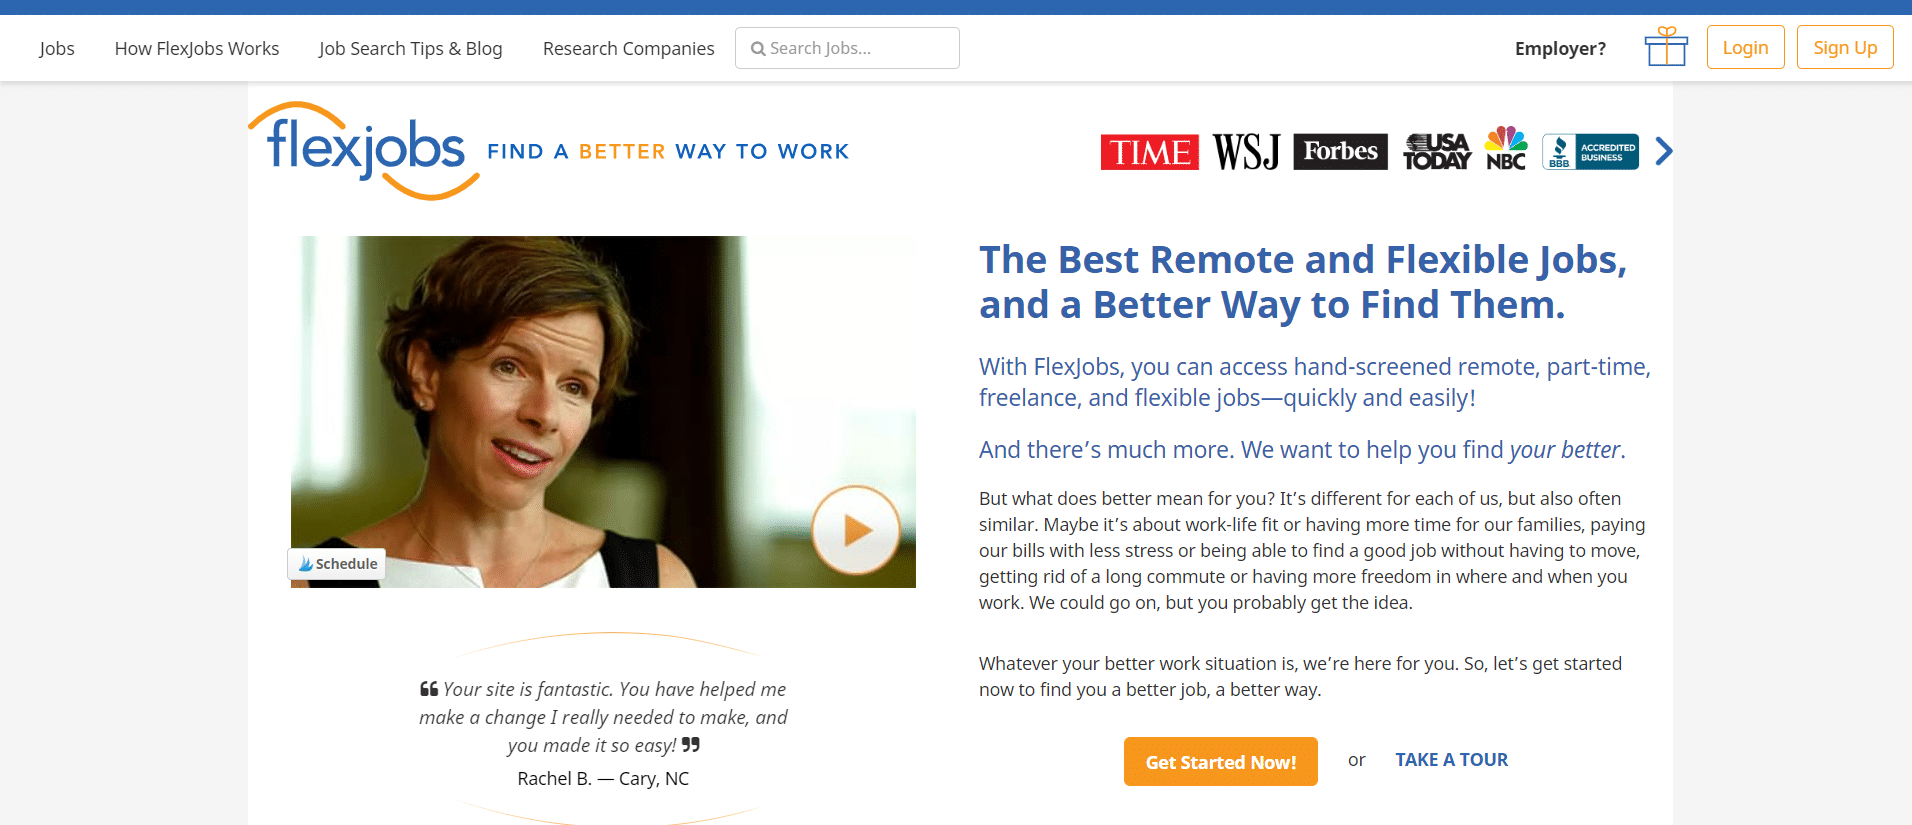Click the WSJ logo

pos(1246,152)
